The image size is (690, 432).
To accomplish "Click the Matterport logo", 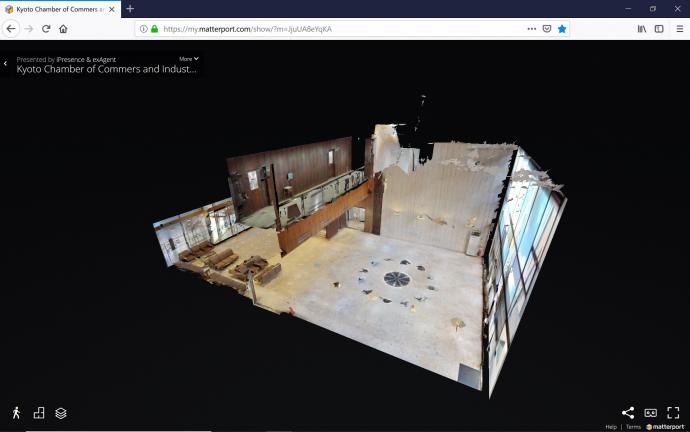I will click(665, 427).
